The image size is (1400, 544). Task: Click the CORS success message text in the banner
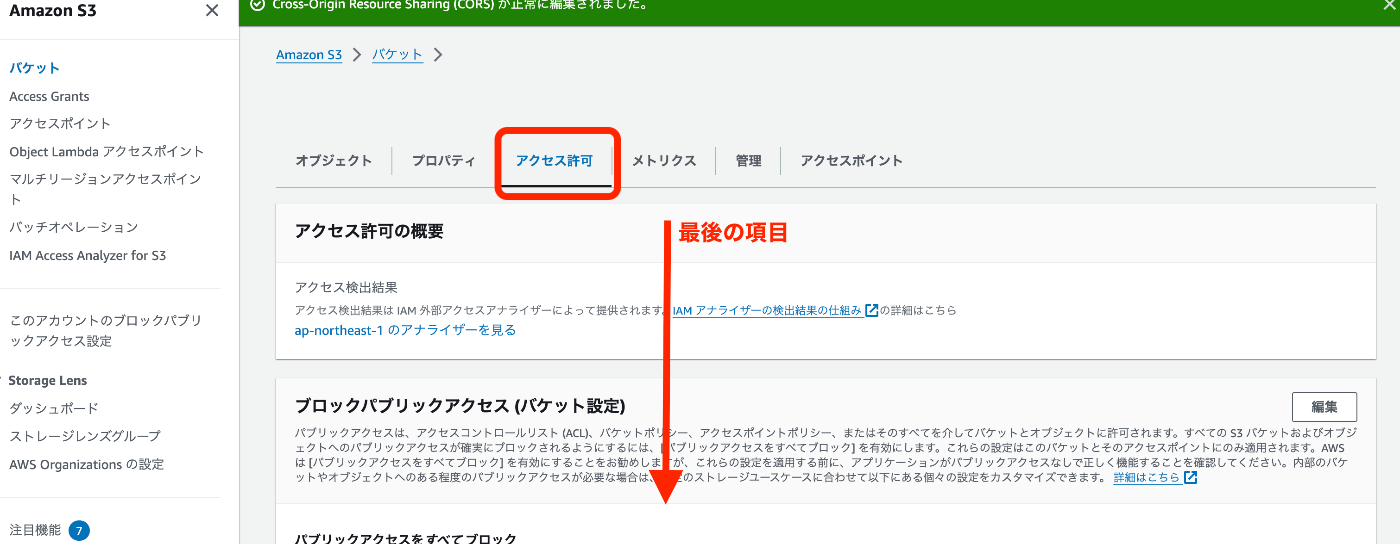pyautogui.click(x=459, y=5)
